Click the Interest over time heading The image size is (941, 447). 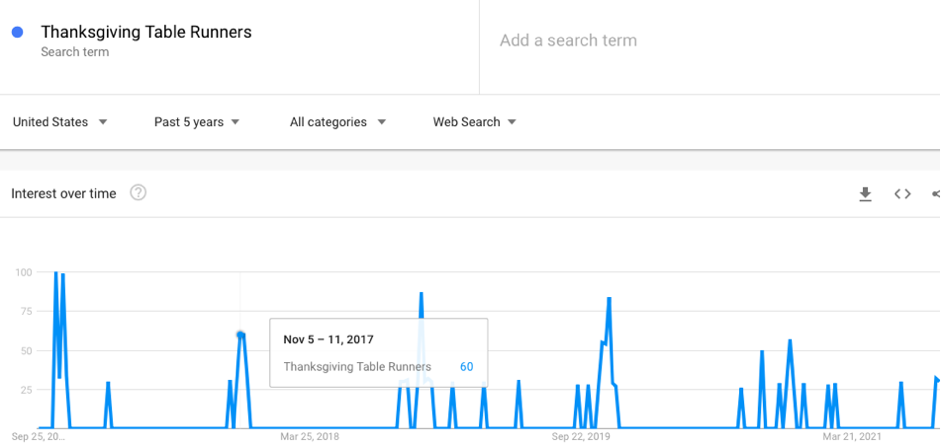pyautogui.click(x=64, y=194)
